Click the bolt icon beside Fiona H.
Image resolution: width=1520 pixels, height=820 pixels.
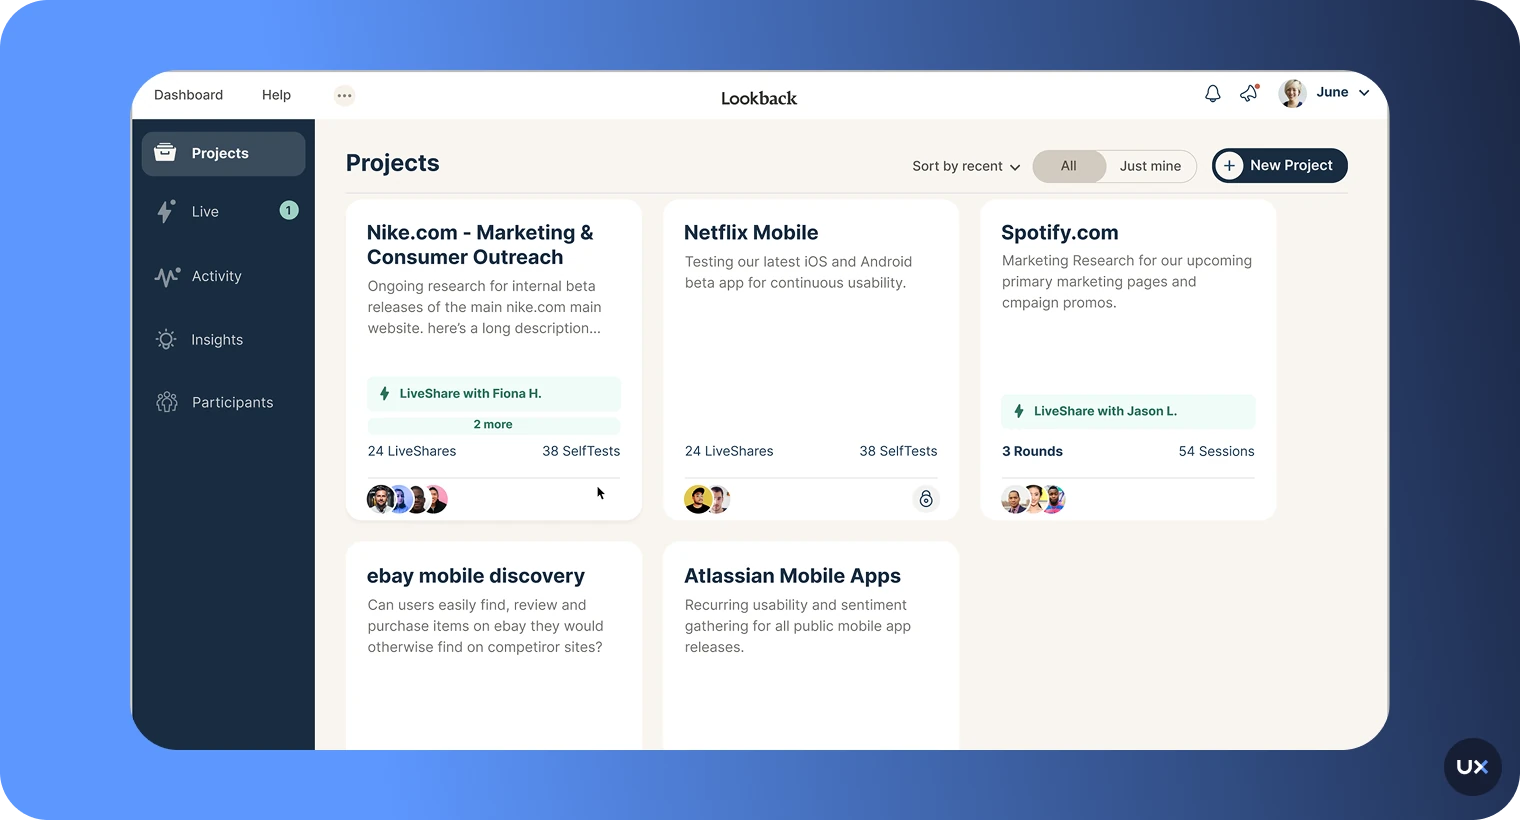(385, 394)
